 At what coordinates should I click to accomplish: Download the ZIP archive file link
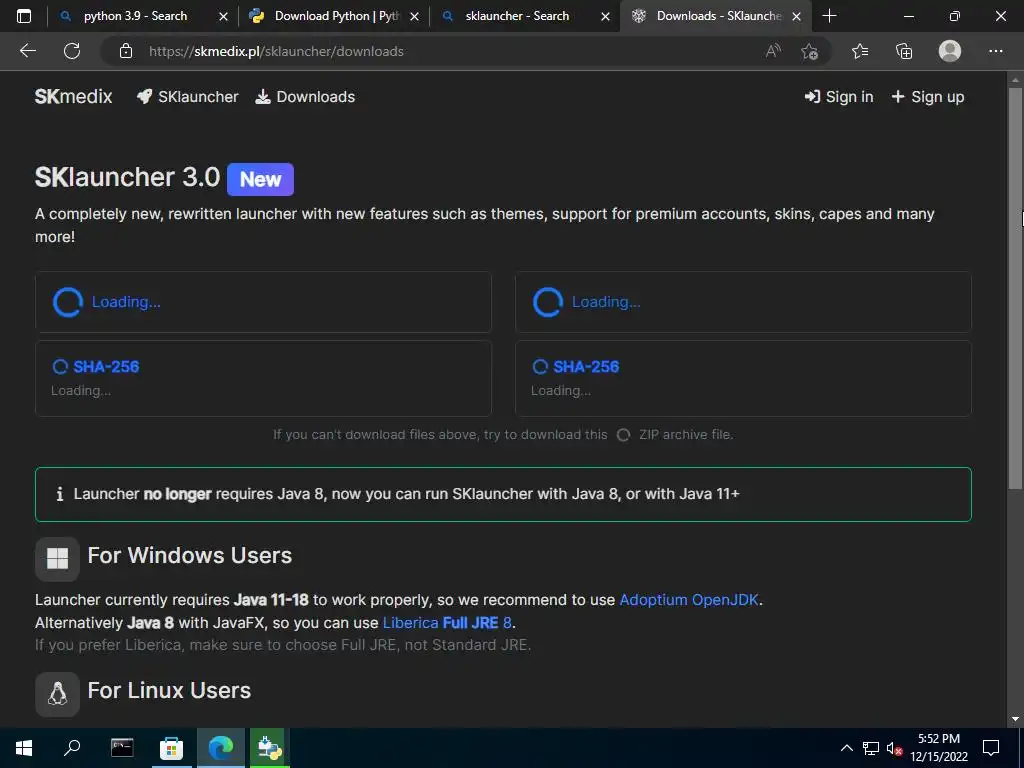(685, 434)
